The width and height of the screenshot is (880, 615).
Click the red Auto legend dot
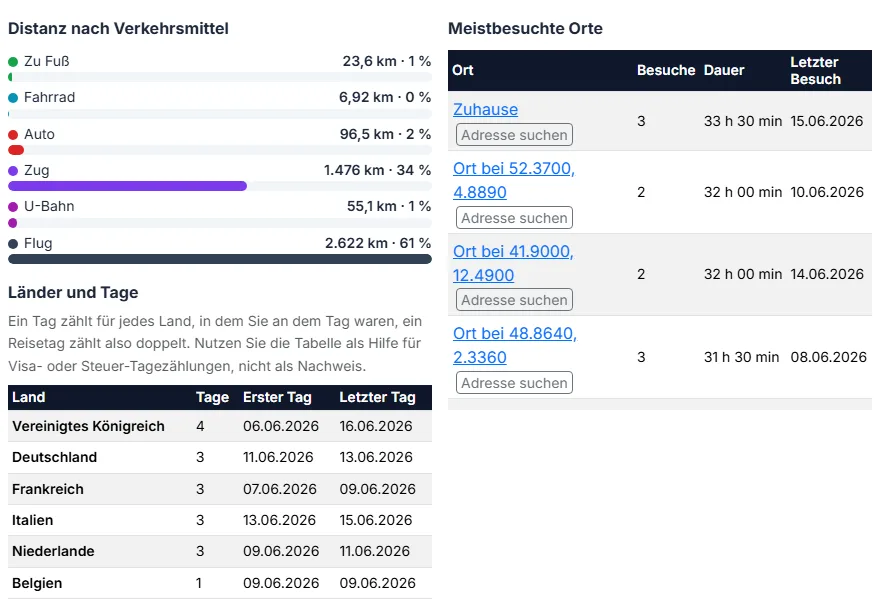click(x=13, y=135)
